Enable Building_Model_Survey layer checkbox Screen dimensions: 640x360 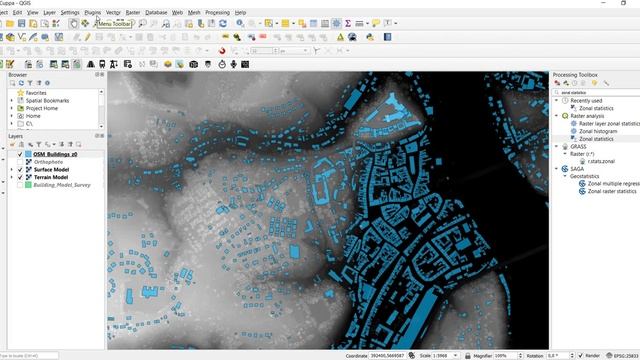pyautogui.click(x=20, y=185)
